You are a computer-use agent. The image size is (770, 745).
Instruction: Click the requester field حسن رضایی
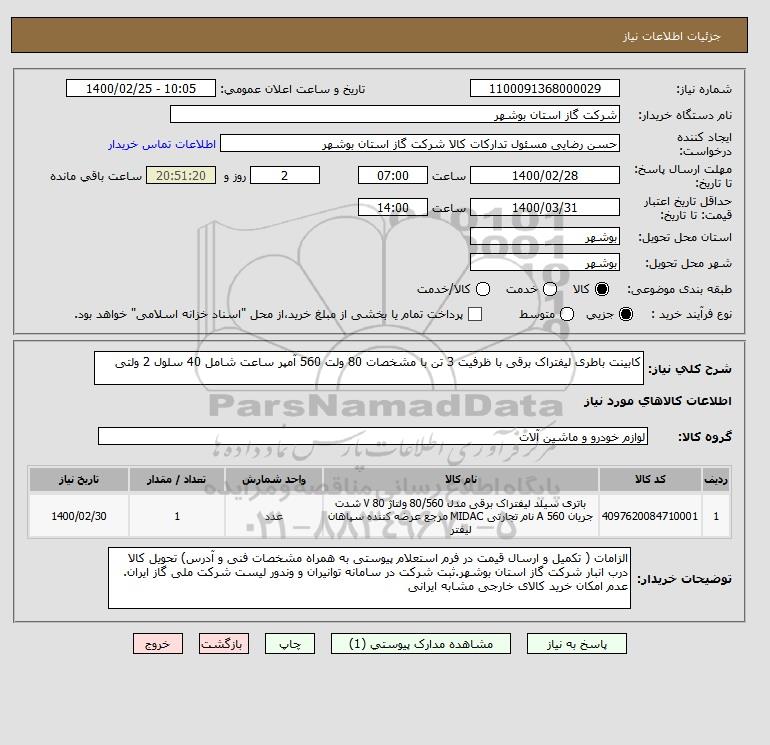420,143
